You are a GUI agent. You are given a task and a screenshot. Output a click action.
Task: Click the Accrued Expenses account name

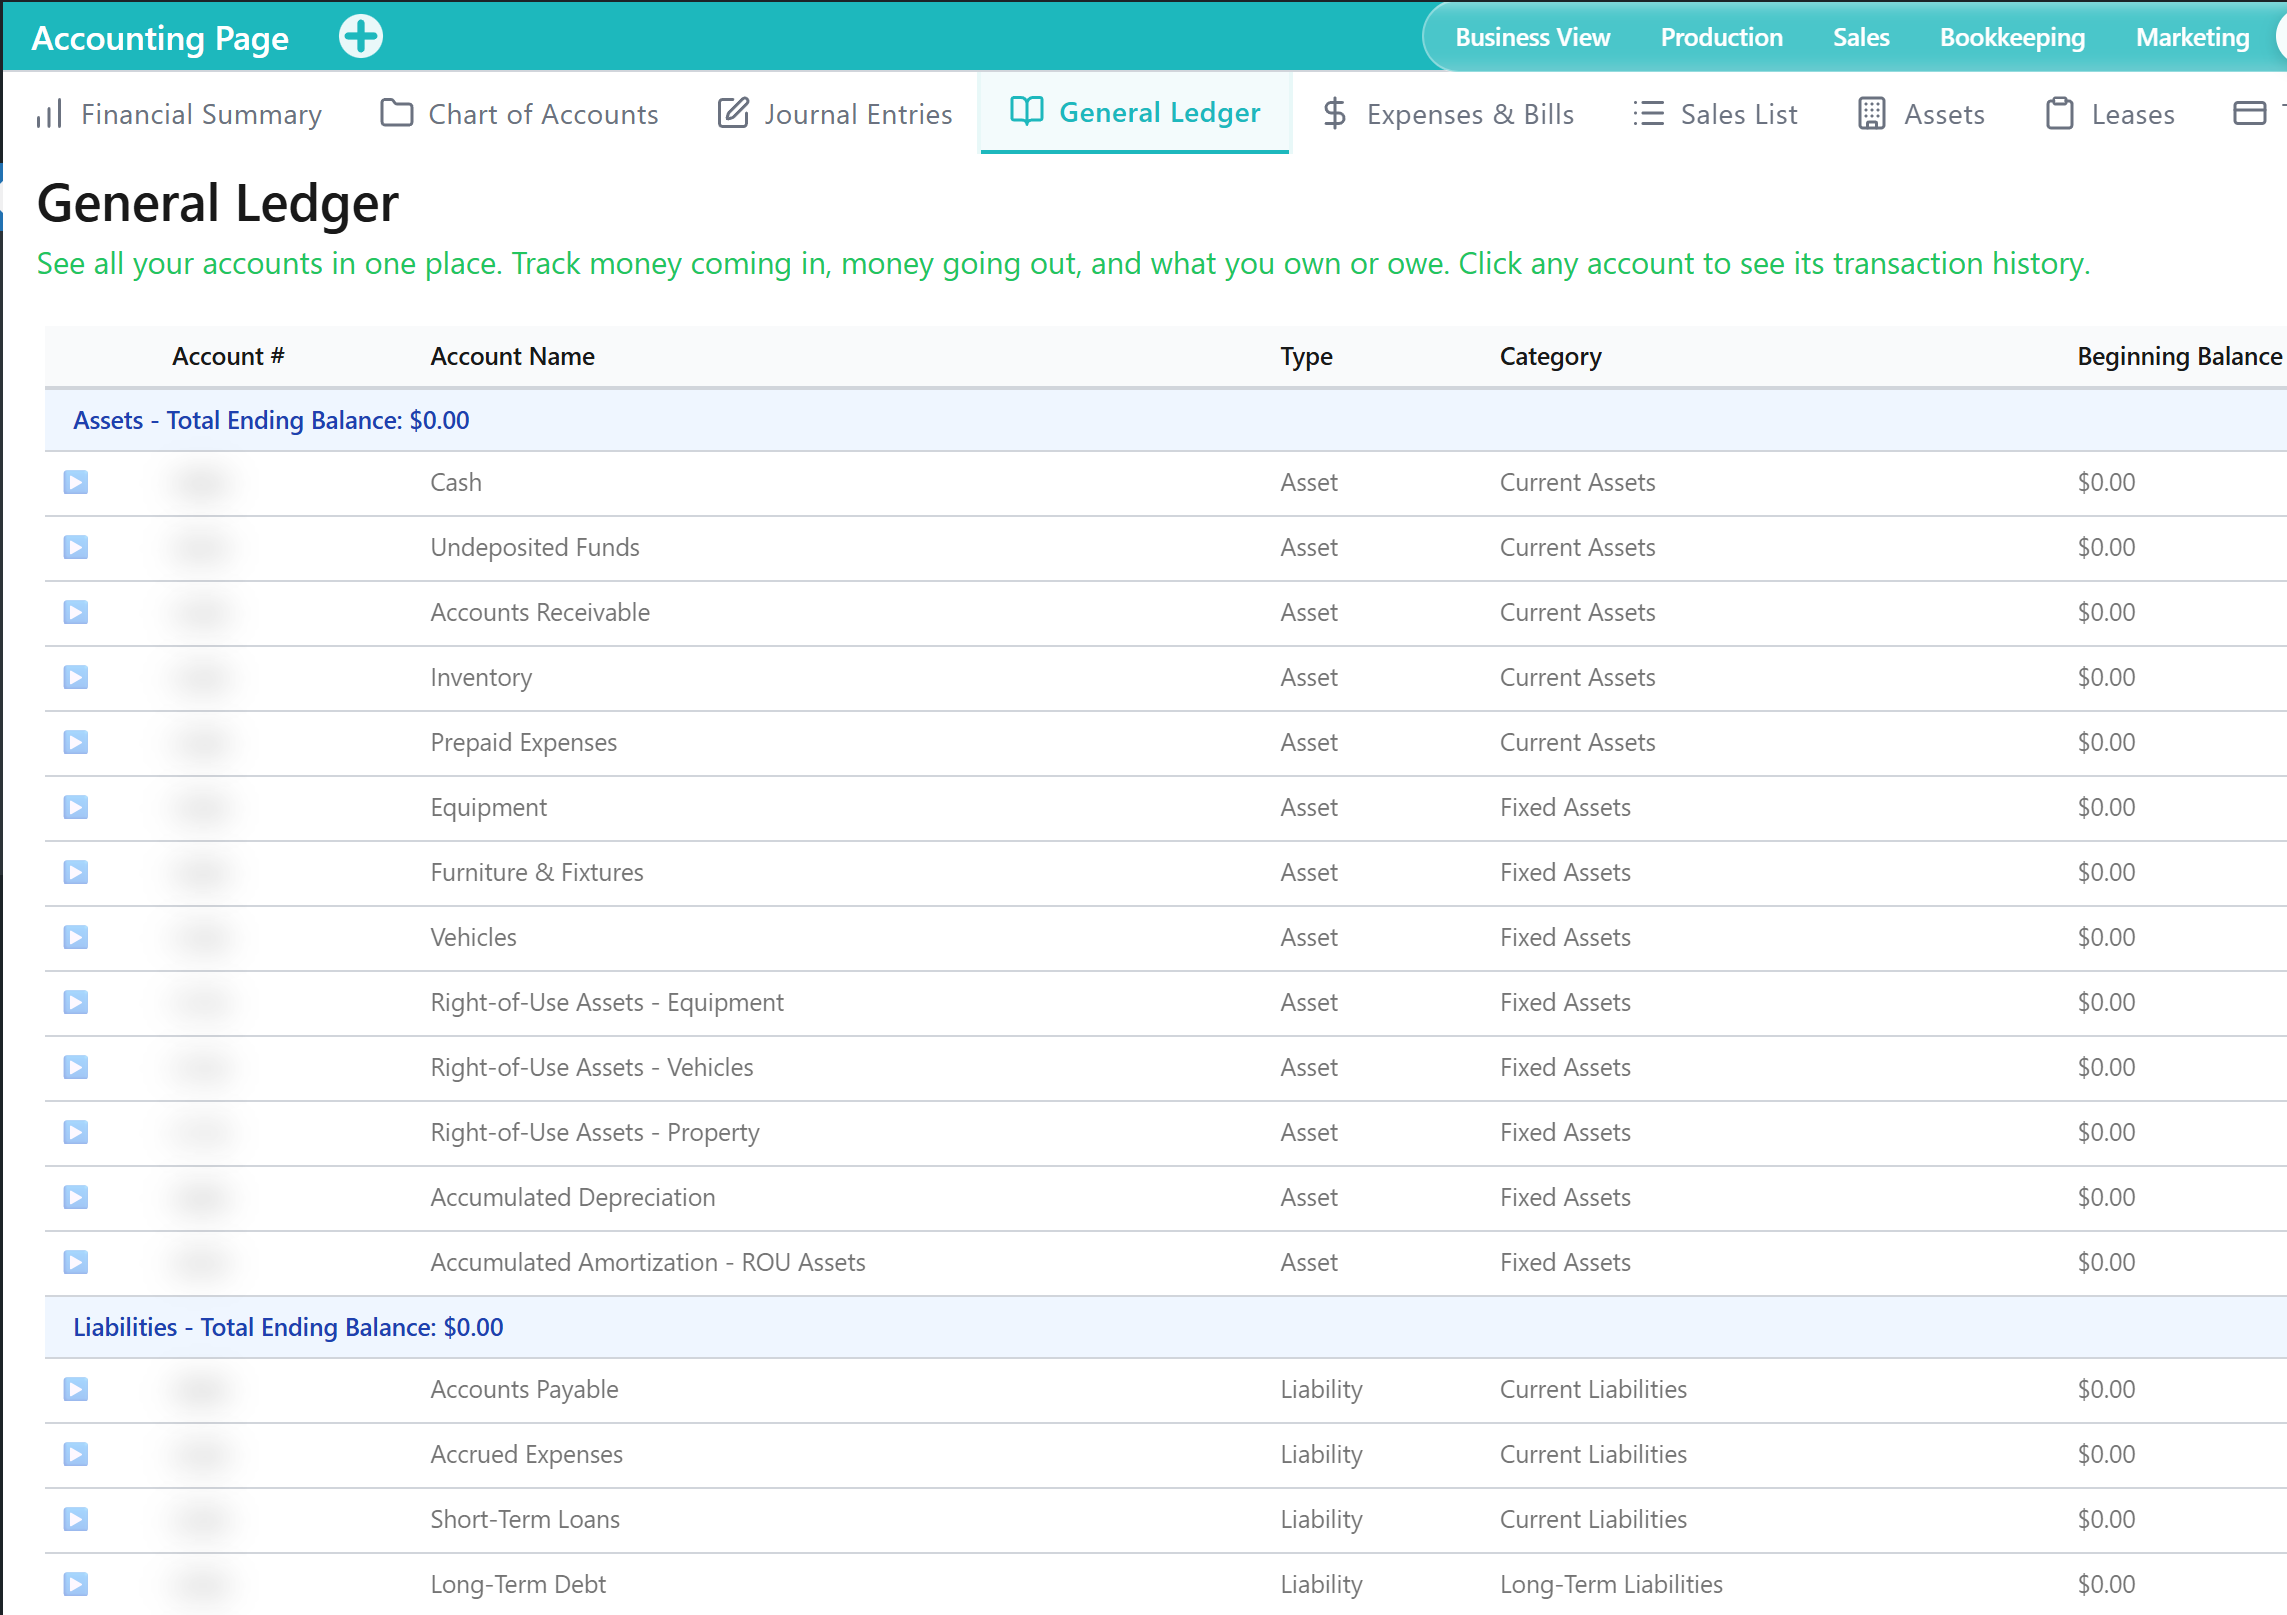(x=526, y=1455)
